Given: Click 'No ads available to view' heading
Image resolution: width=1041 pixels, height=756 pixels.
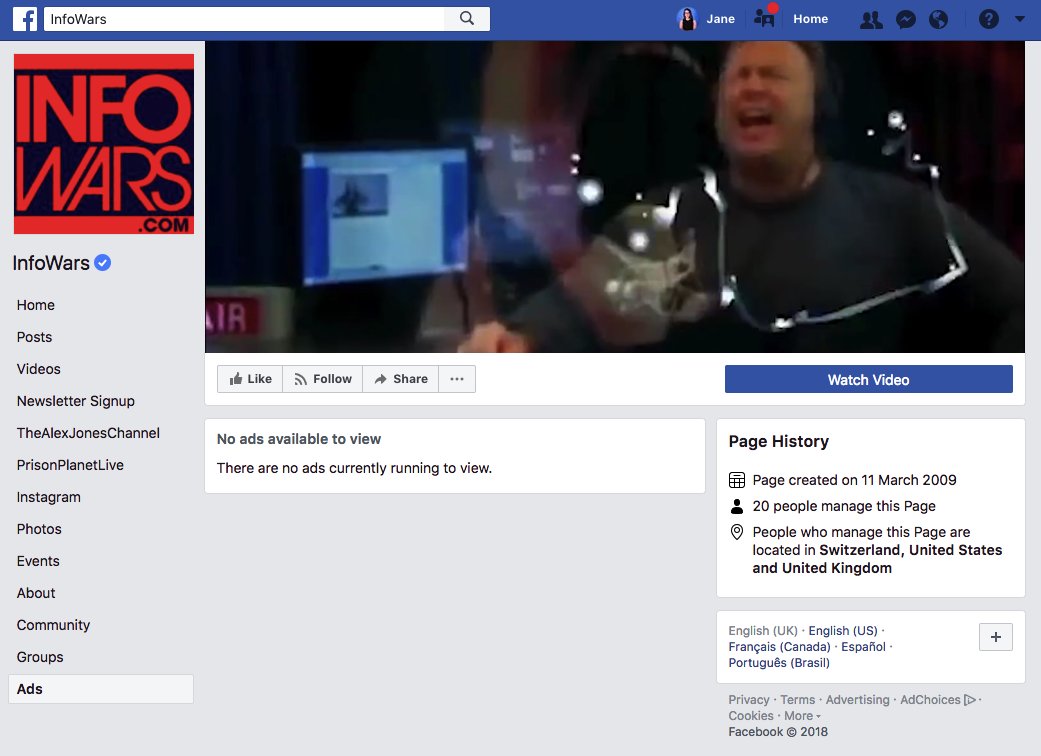Looking at the screenshot, I should click(x=299, y=439).
